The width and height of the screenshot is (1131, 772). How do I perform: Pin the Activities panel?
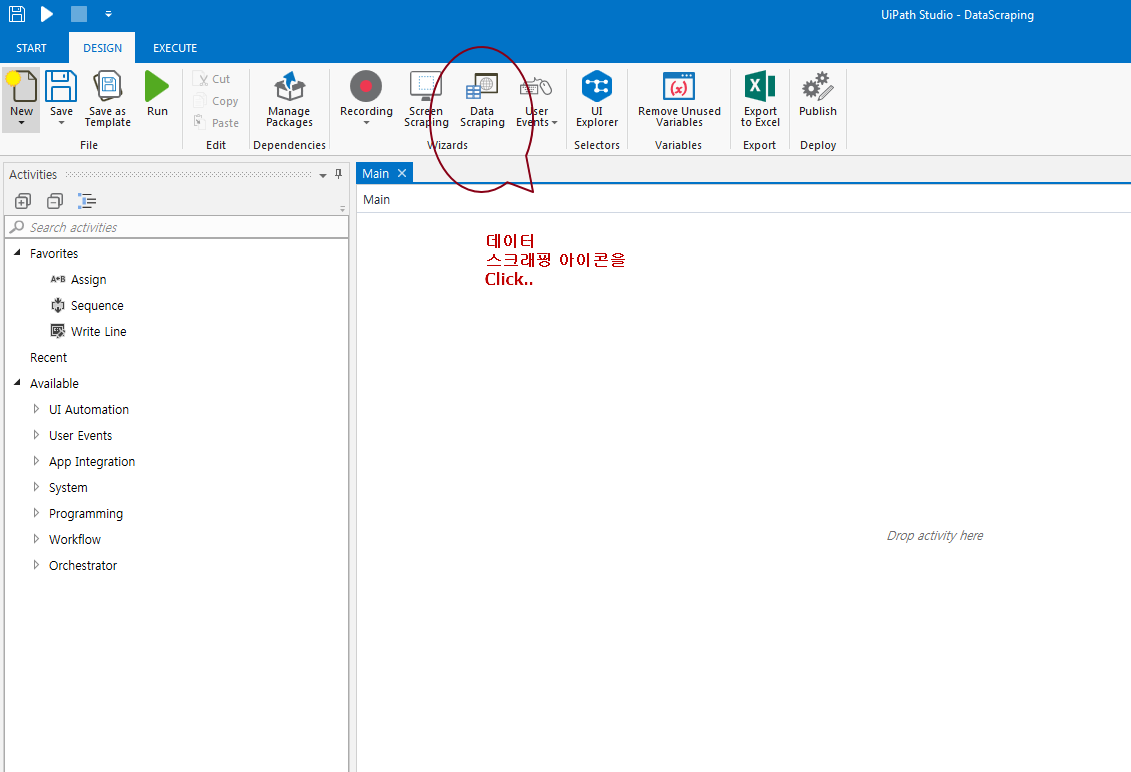click(x=338, y=174)
